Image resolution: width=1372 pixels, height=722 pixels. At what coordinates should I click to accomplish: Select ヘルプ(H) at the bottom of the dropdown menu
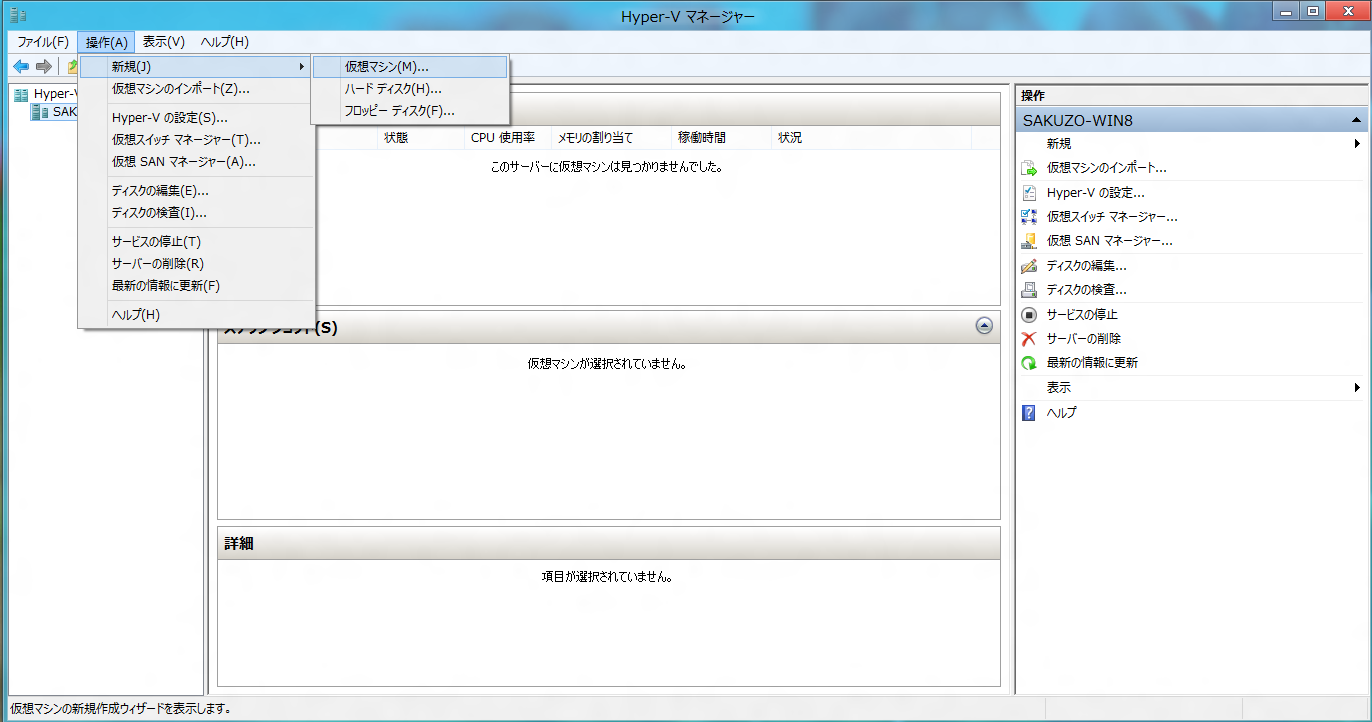click(197, 315)
